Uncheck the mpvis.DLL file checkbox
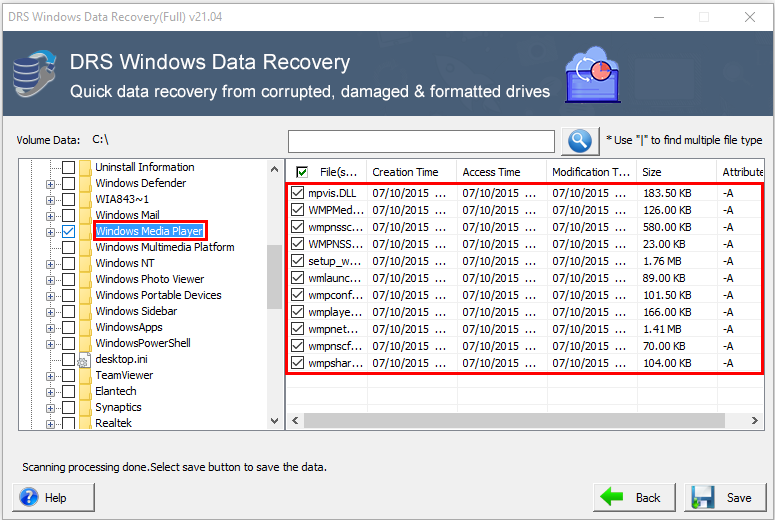 coord(297,193)
